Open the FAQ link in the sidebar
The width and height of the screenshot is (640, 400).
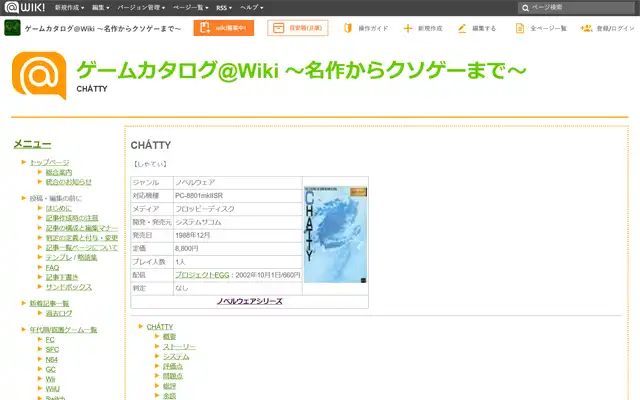click(52, 267)
